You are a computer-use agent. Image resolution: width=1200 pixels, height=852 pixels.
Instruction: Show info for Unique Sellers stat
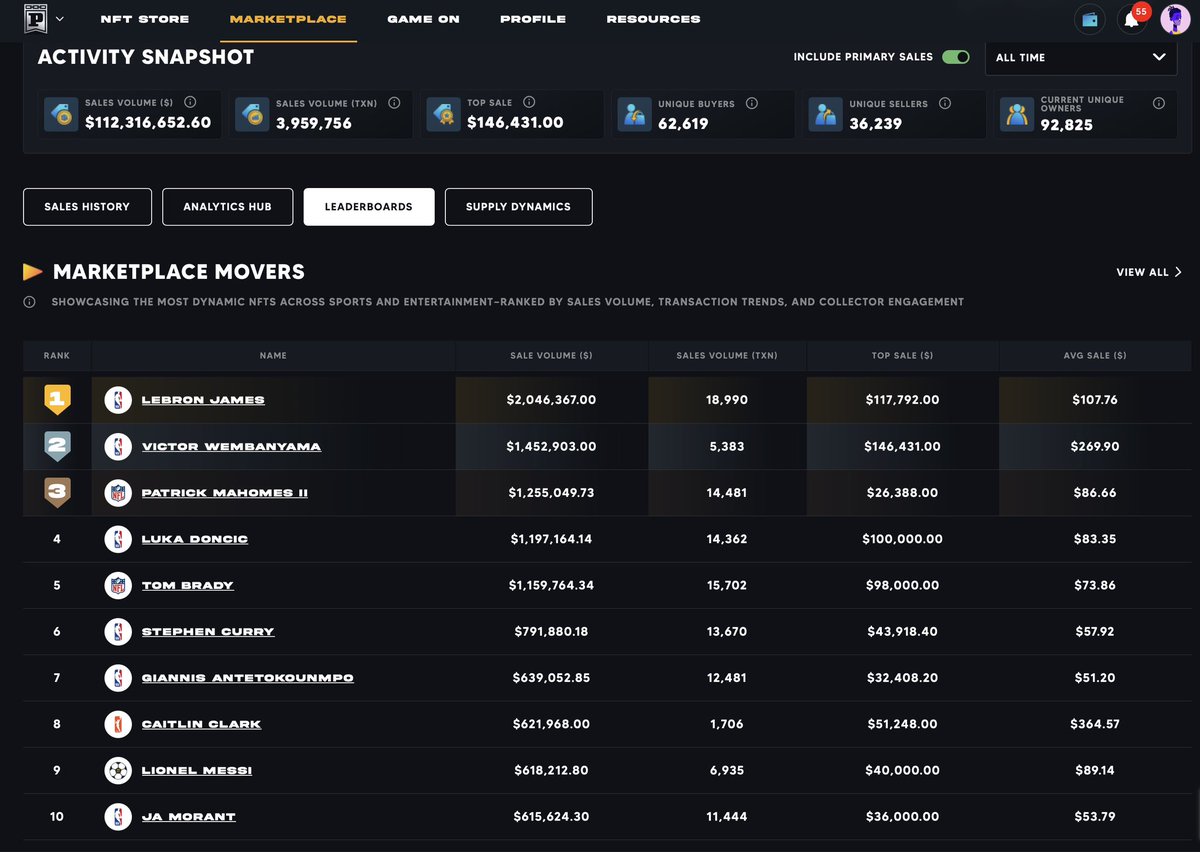point(945,103)
